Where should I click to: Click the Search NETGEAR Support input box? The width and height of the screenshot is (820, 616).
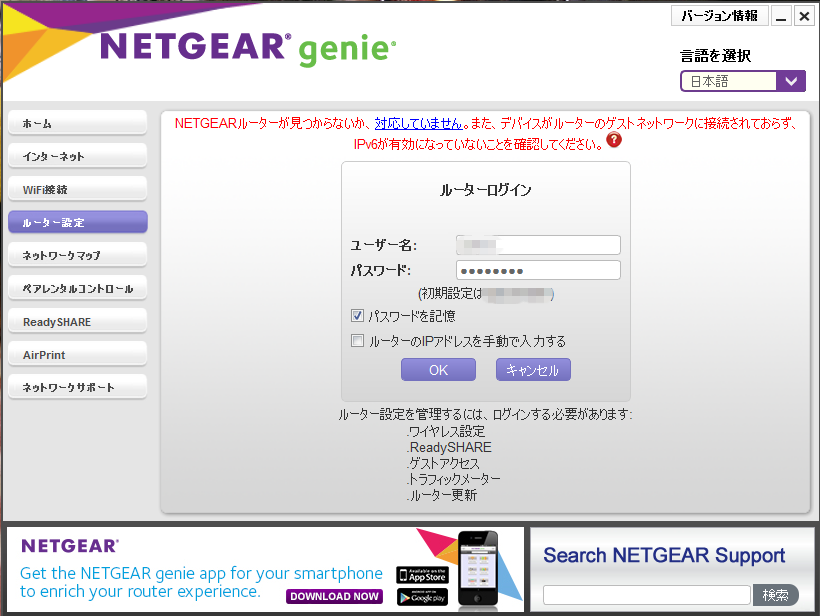pyautogui.click(x=647, y=595)
